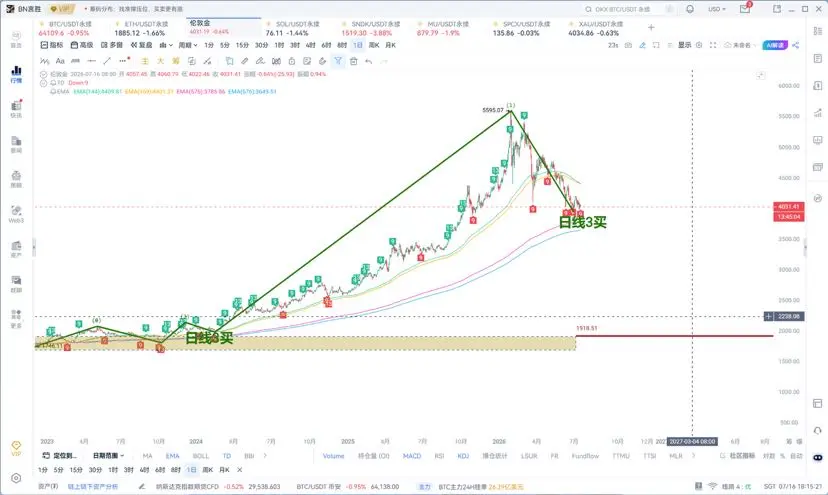This screenshot has width=828, height=495.
Task: Open the mail inbox icon
Action: pos(745,10)
